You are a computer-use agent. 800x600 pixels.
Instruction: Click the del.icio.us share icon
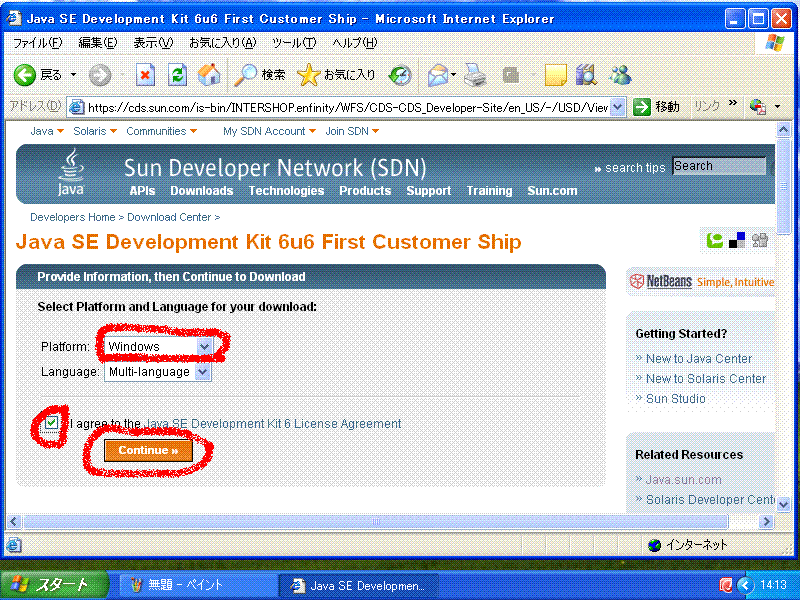point(737,240)
